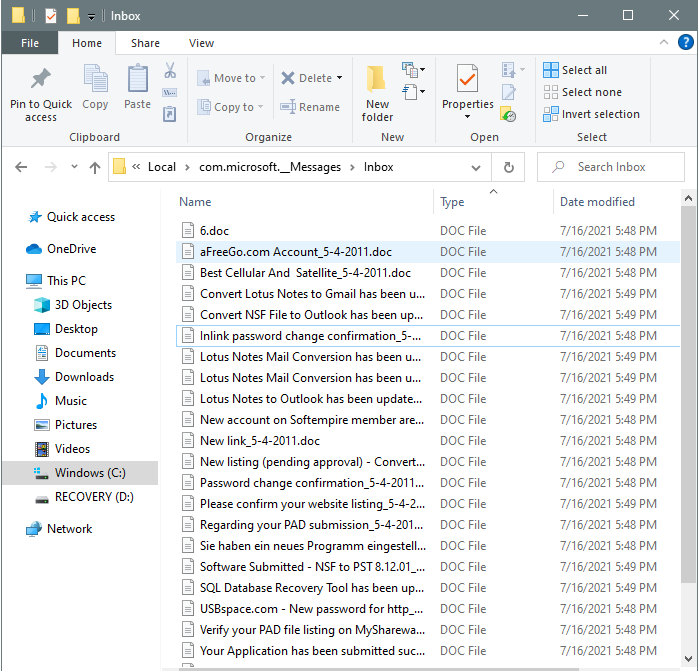The image size is (698, 671).
Task: Click the Music note icon
Action: pos(42,401)
